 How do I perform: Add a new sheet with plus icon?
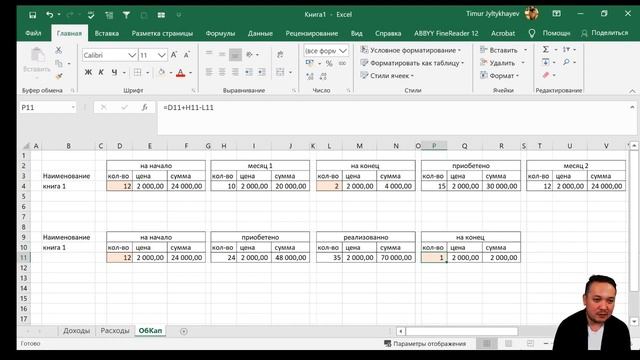tap(184, 331)
